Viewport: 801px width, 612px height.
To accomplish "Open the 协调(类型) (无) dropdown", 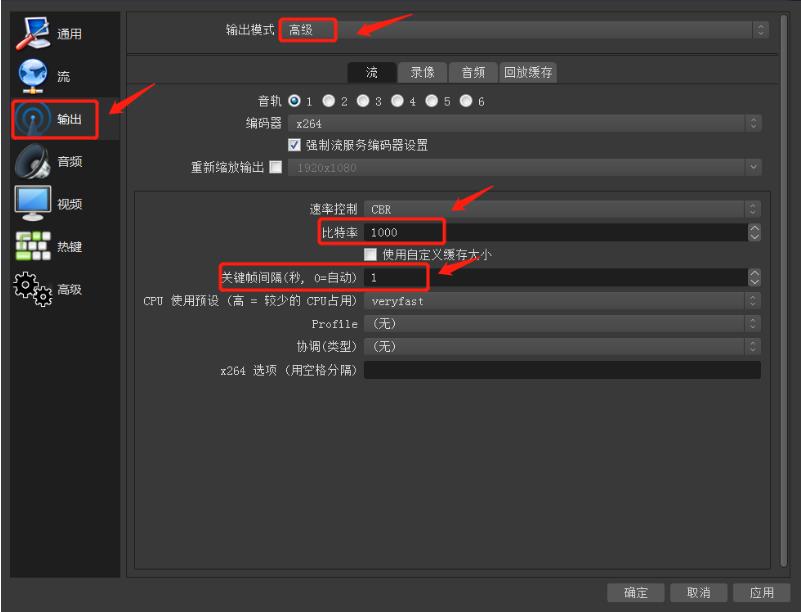I will point(562,346).
